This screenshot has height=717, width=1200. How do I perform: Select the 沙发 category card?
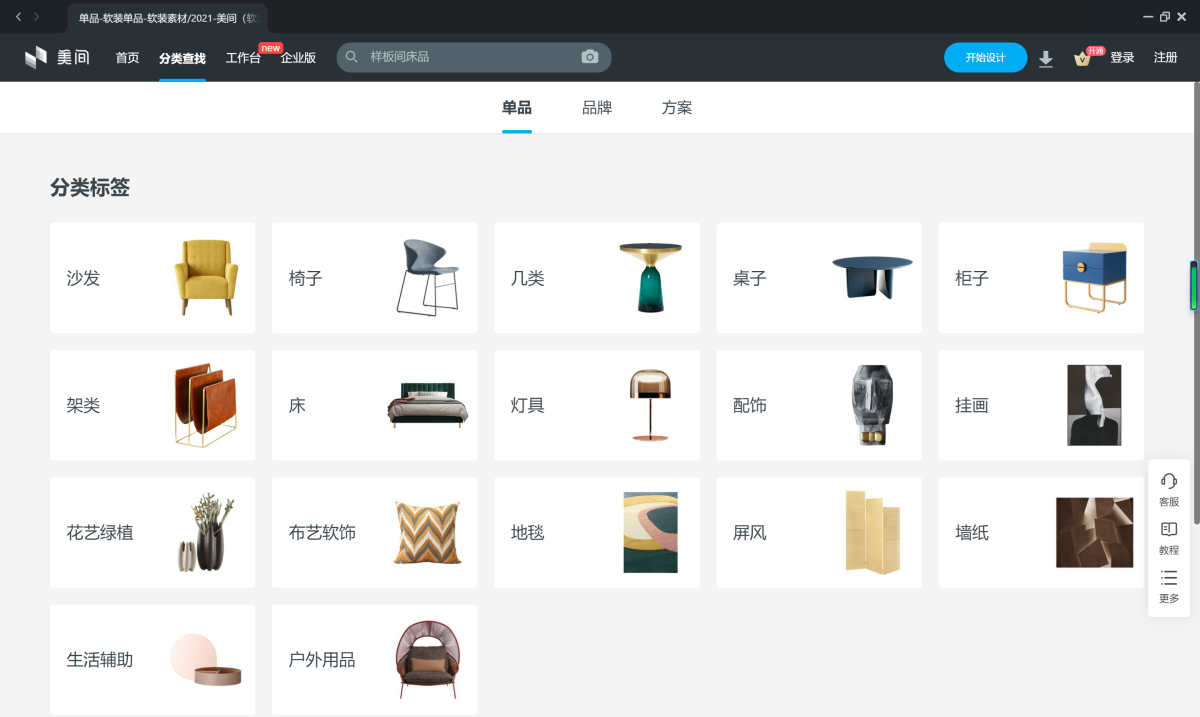[x=152, y=278]
